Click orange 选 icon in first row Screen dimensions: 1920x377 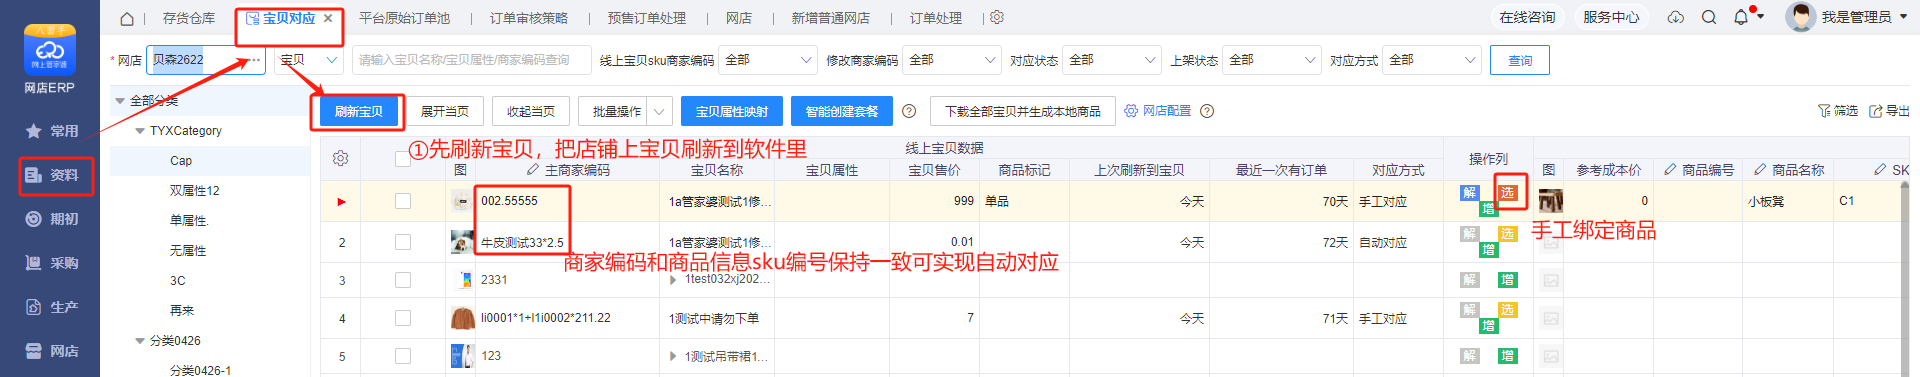point(1508,192)
